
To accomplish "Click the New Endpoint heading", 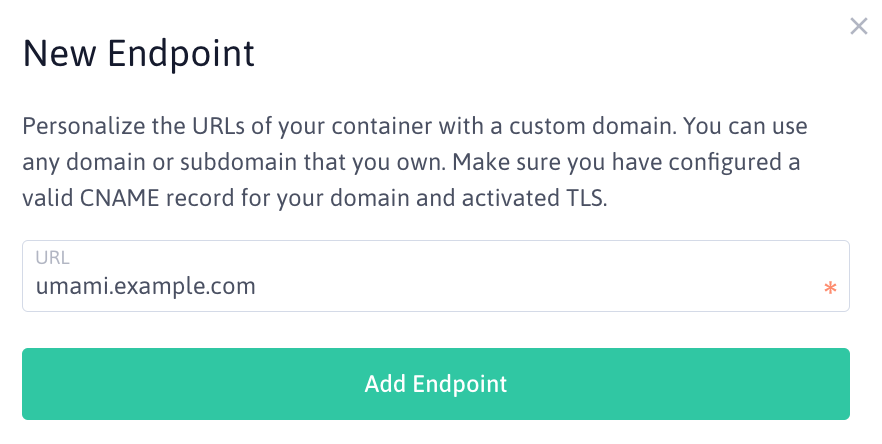I will click(x=138, y=54).
